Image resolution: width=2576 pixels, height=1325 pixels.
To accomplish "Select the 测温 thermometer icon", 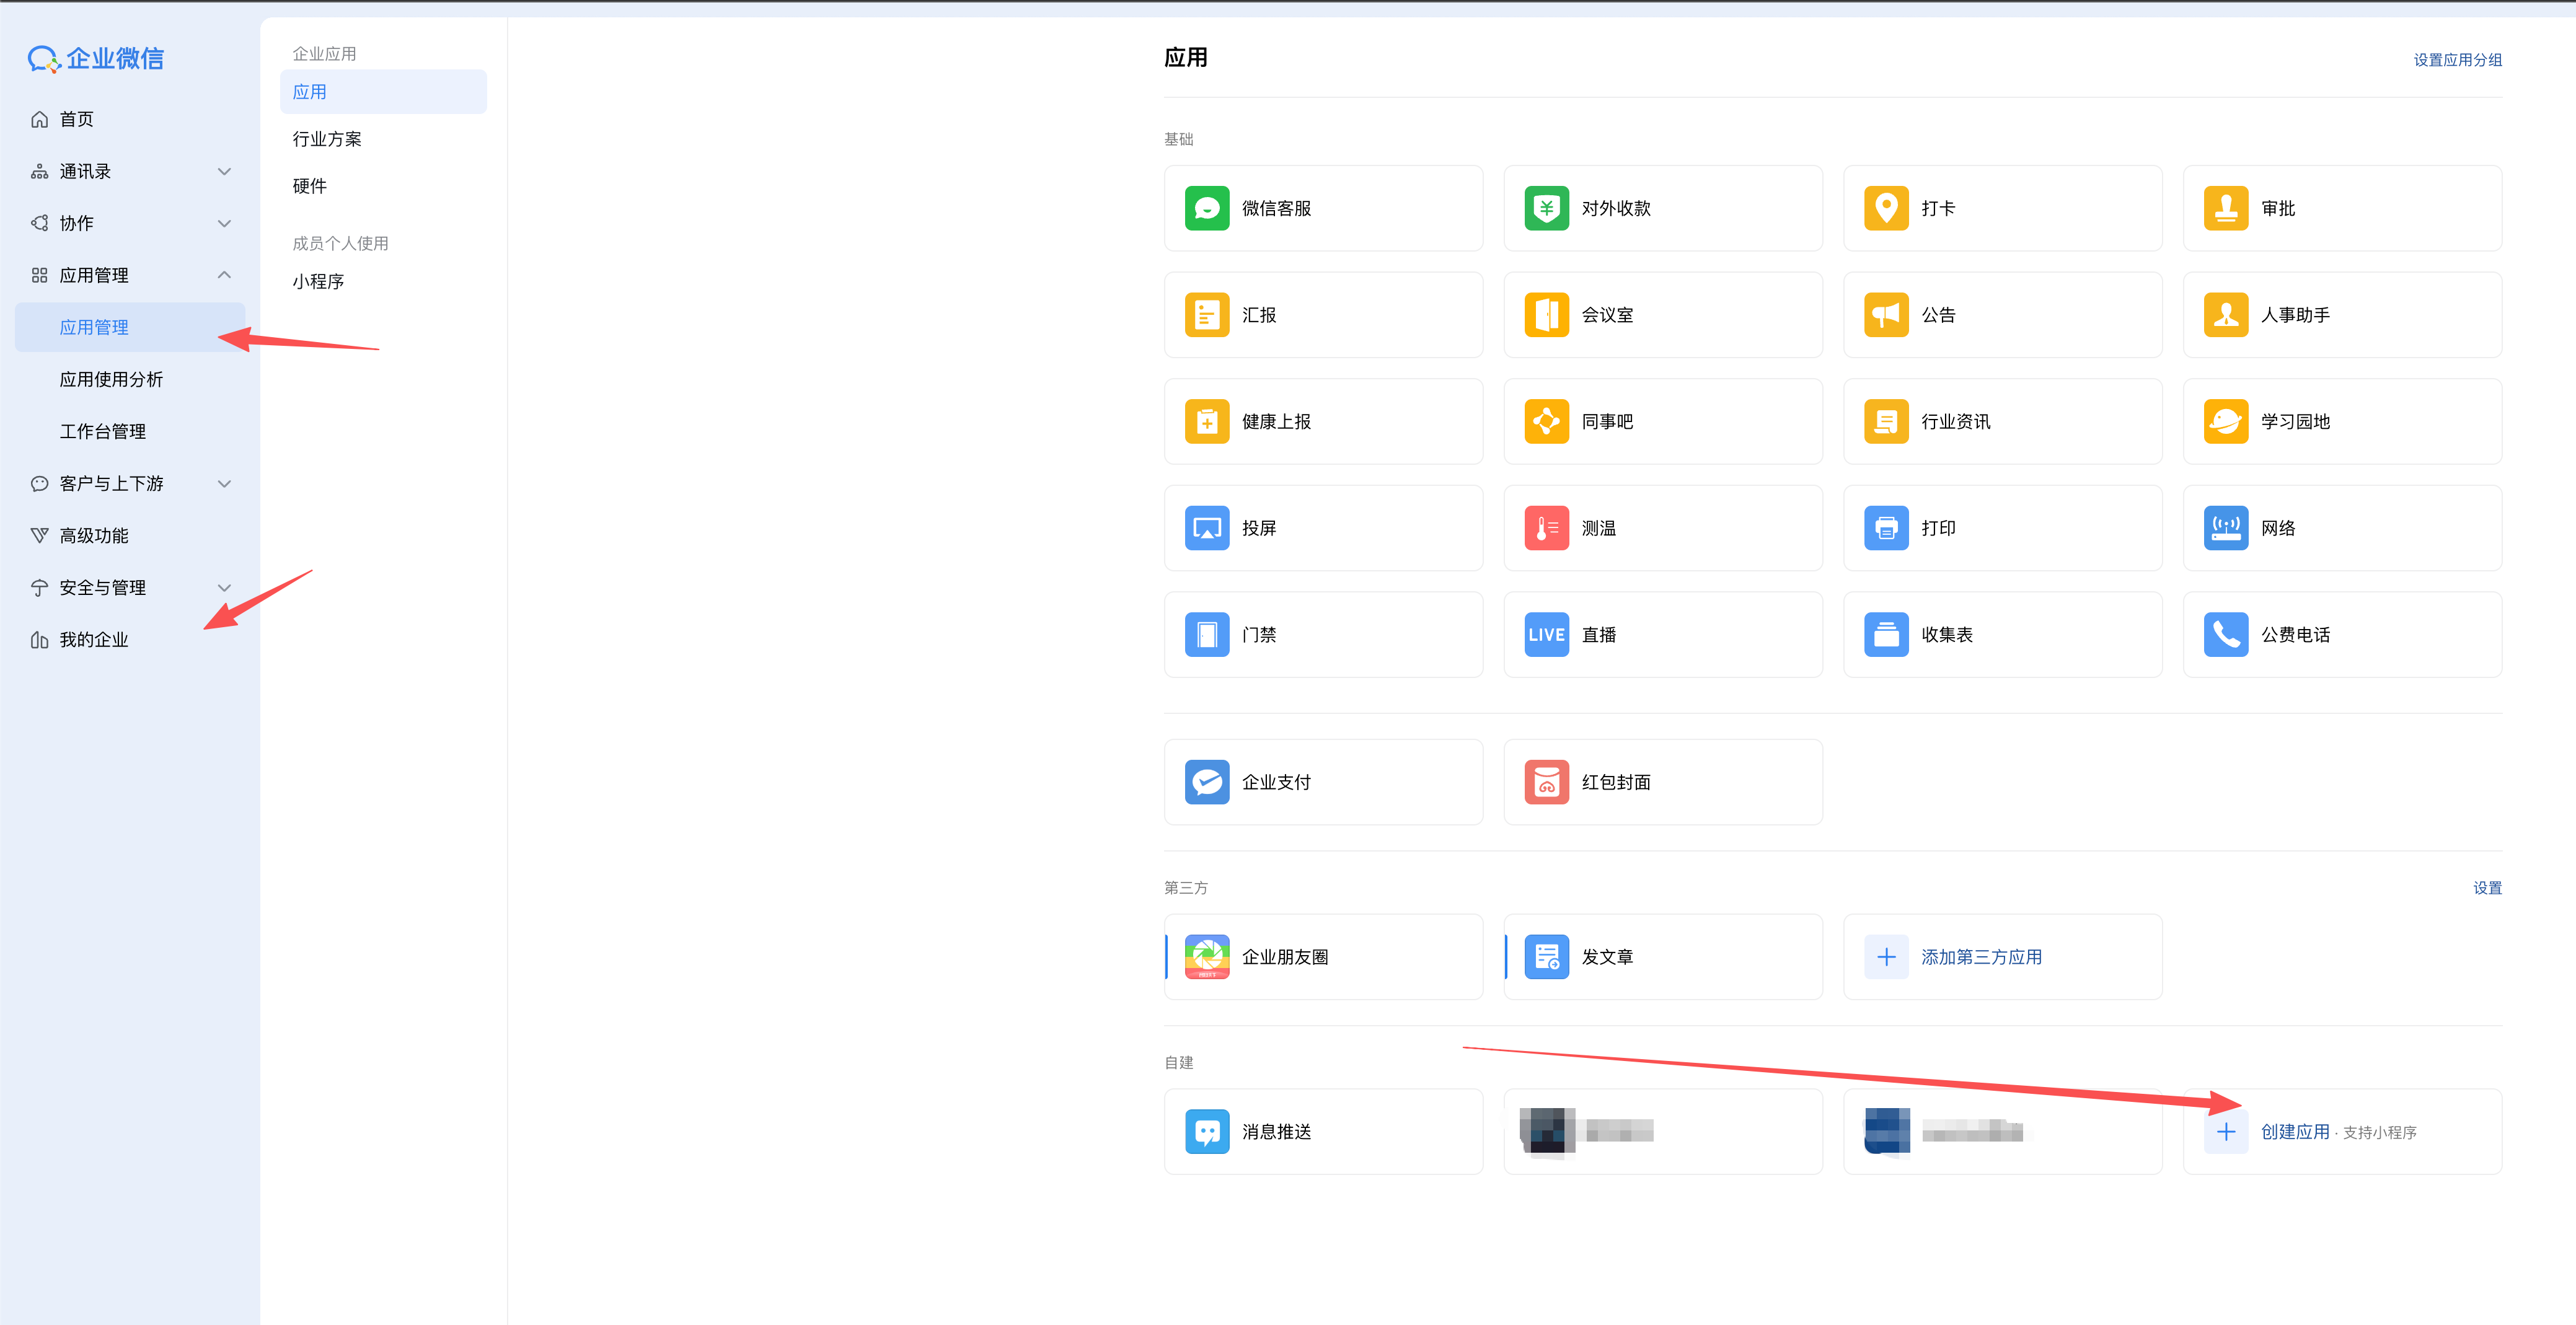I will click(x=1546, y=528).
